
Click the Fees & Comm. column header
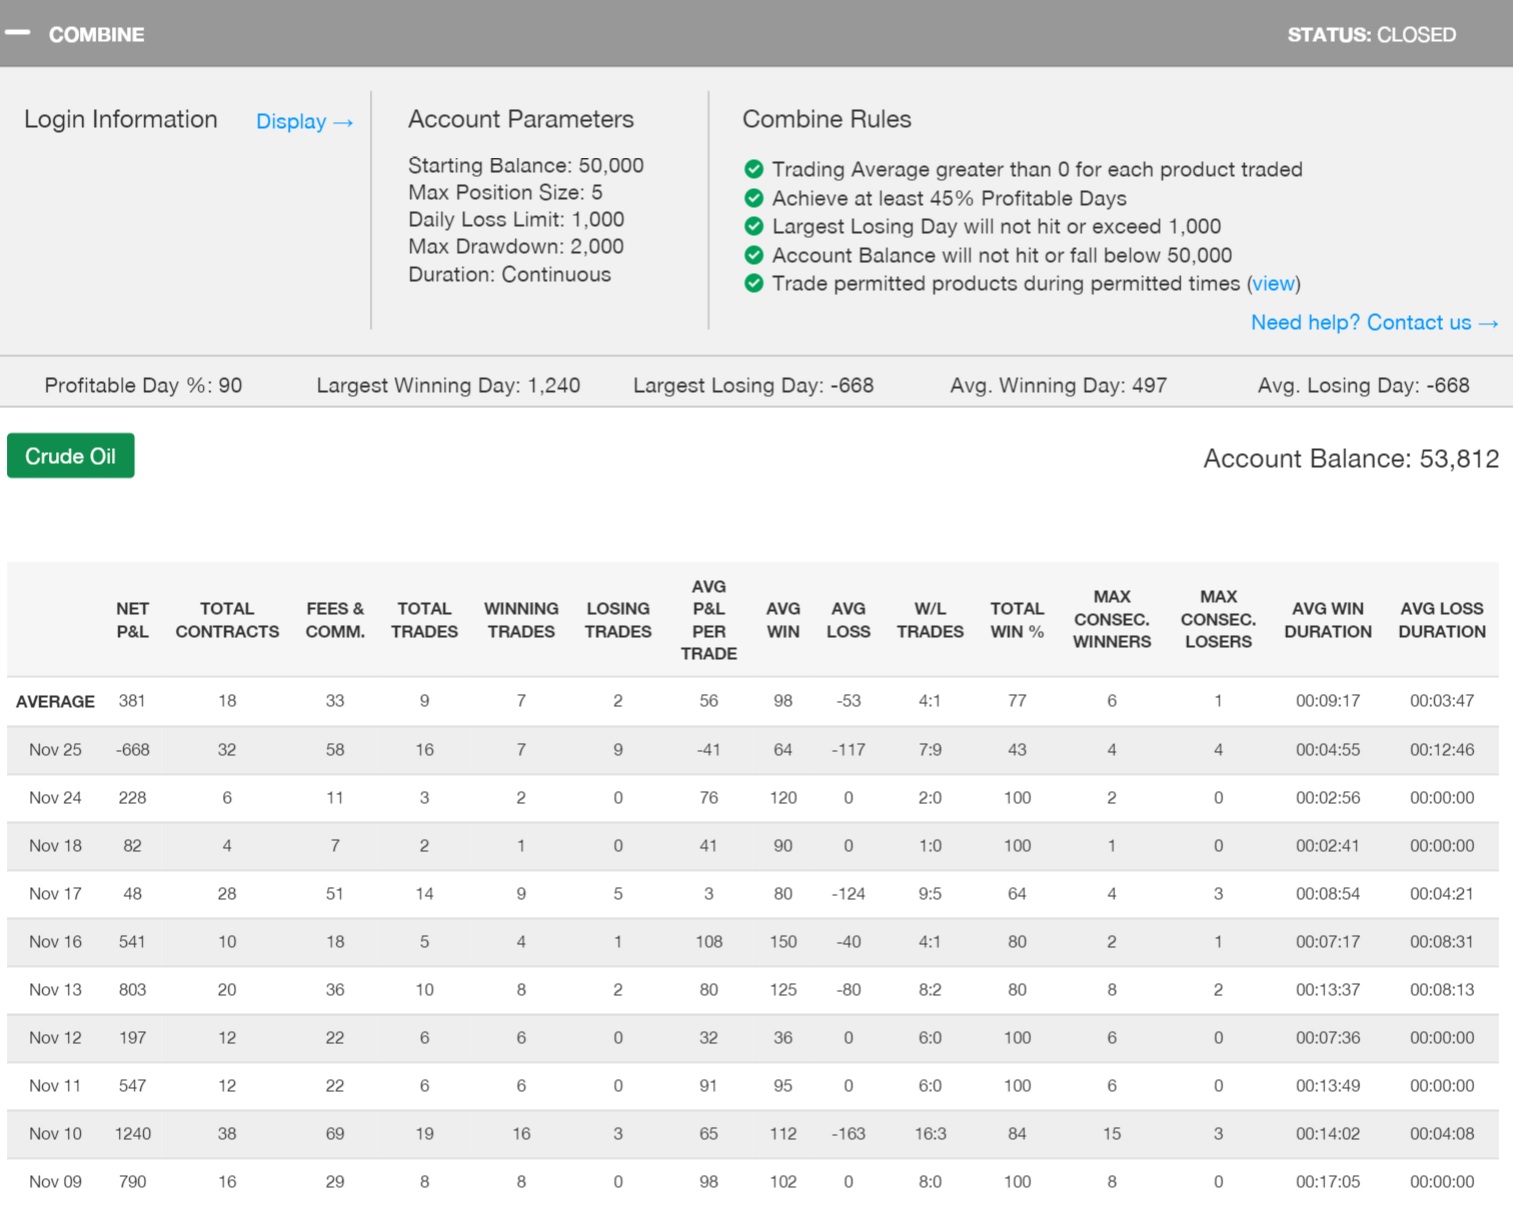coord(335,620)
